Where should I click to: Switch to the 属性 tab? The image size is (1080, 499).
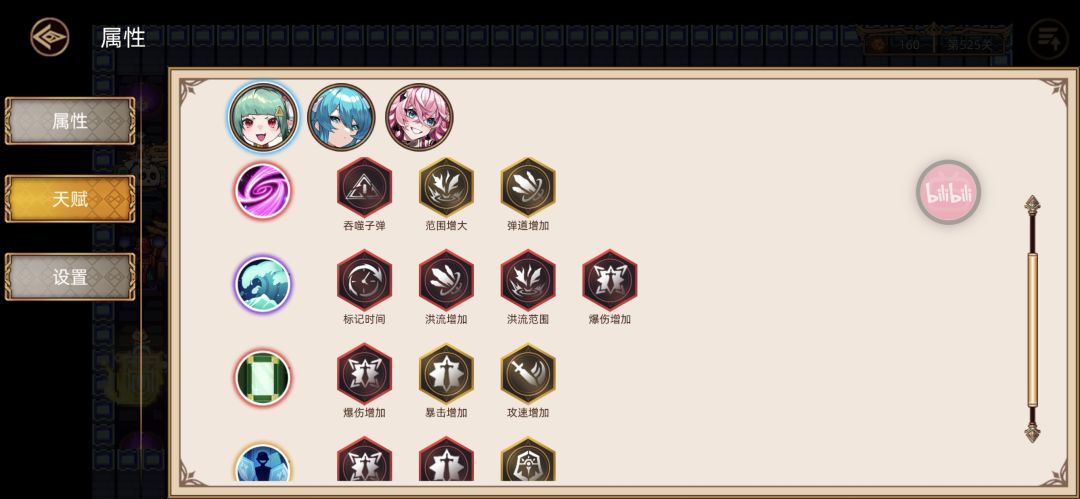[x=70, y=121]
